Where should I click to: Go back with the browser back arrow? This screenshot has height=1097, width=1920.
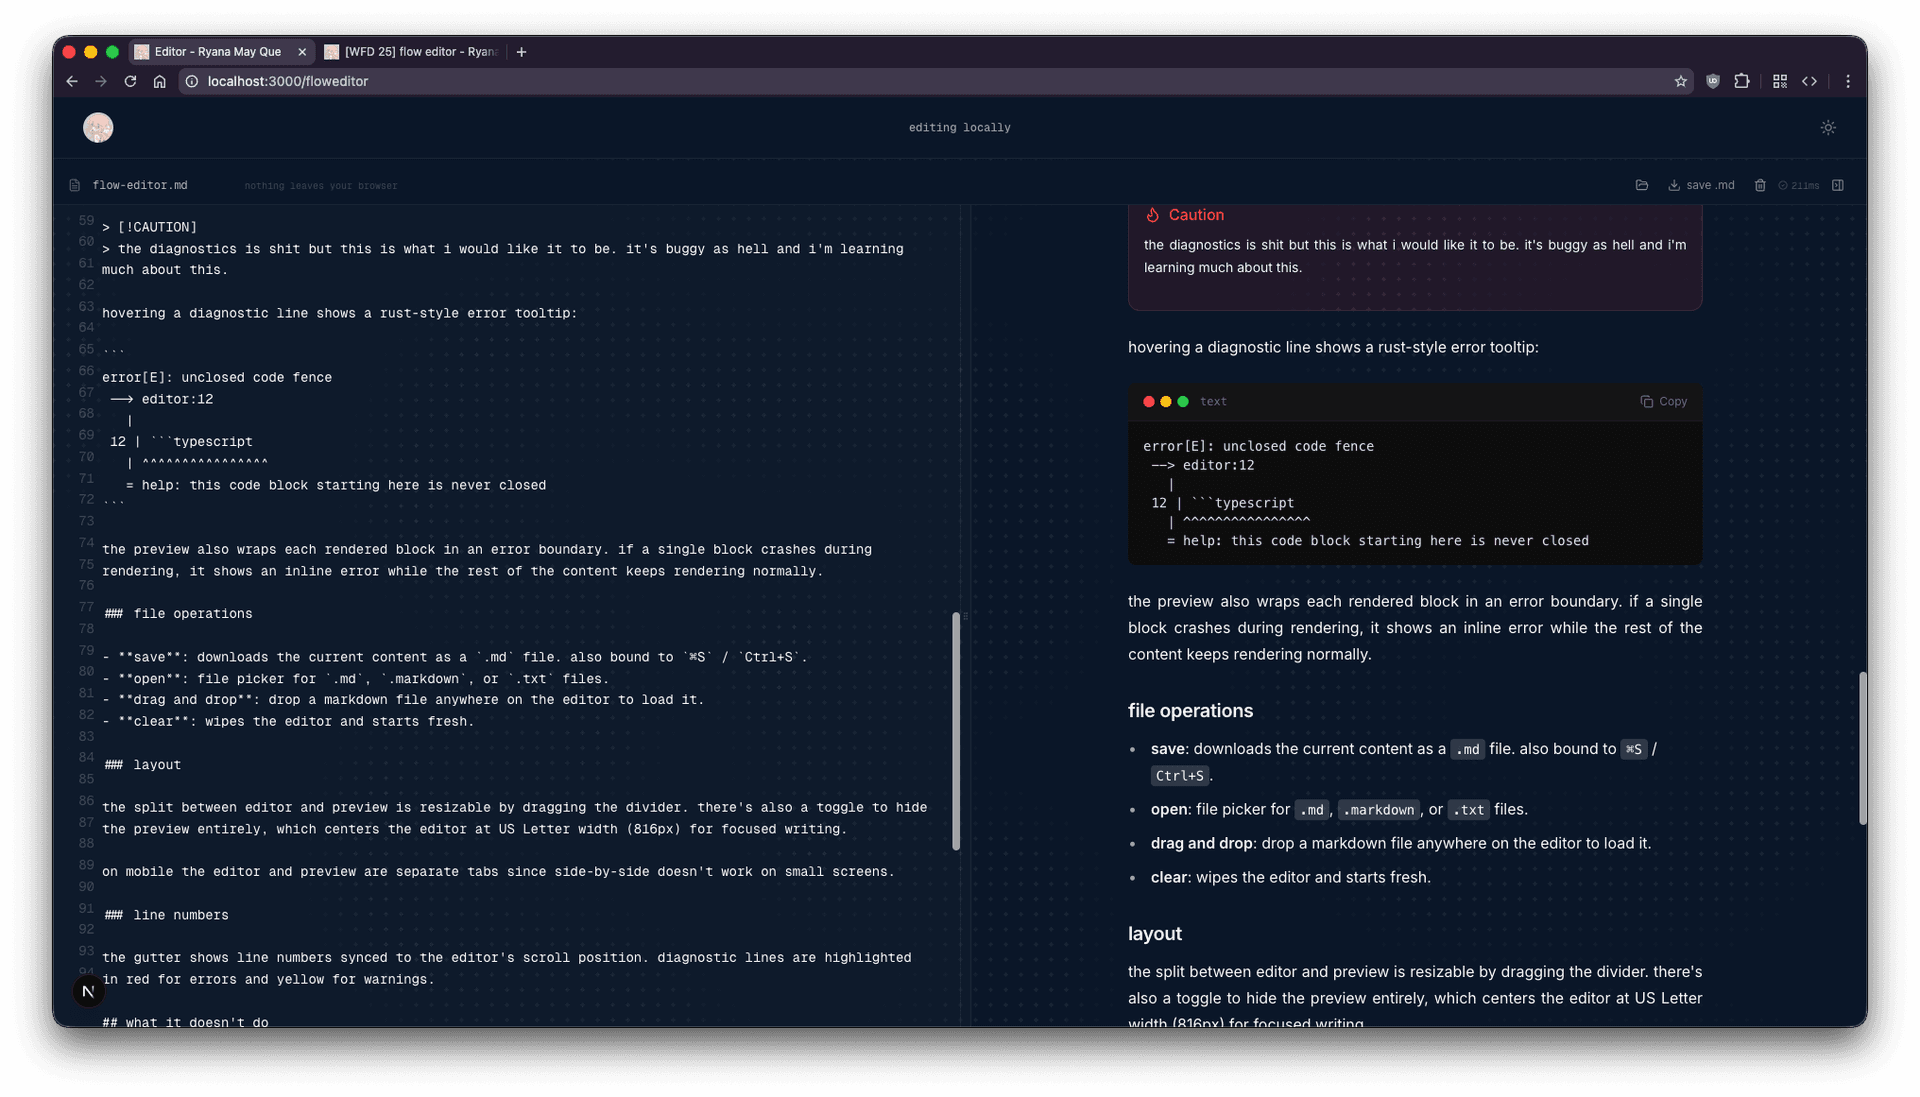pyautogui.click(x=72, y=81)
